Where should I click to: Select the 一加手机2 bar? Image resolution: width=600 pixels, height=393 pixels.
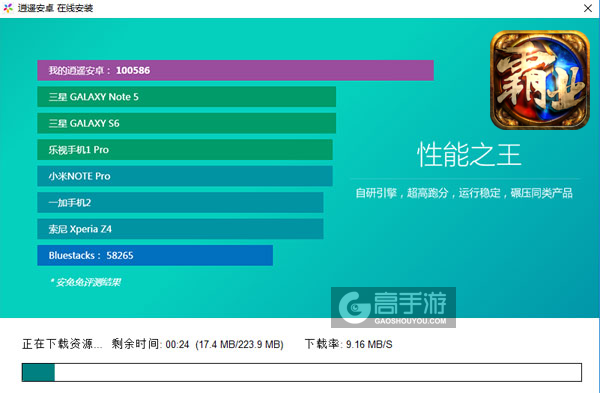[180, 202]
